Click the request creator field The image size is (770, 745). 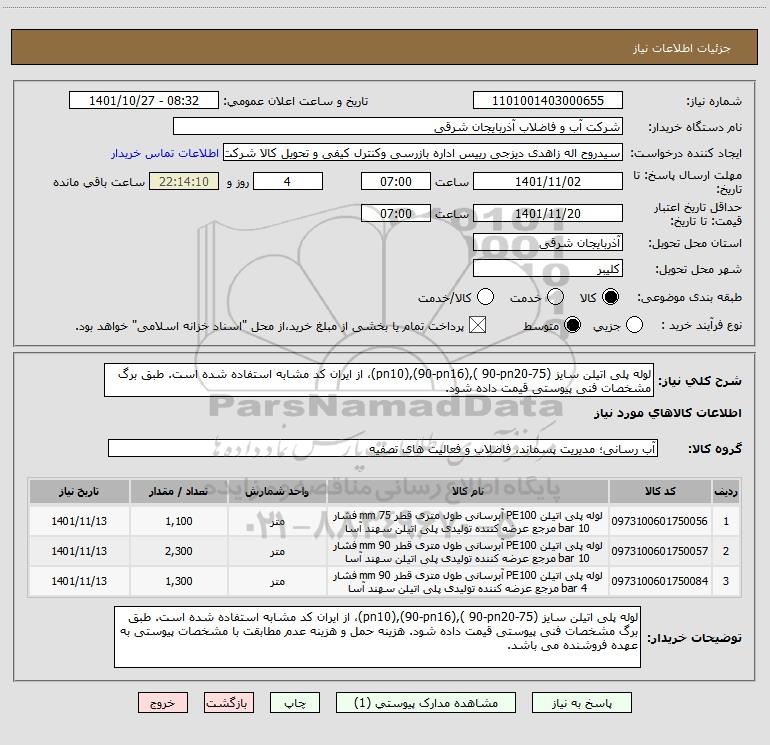tap(423, 153)
